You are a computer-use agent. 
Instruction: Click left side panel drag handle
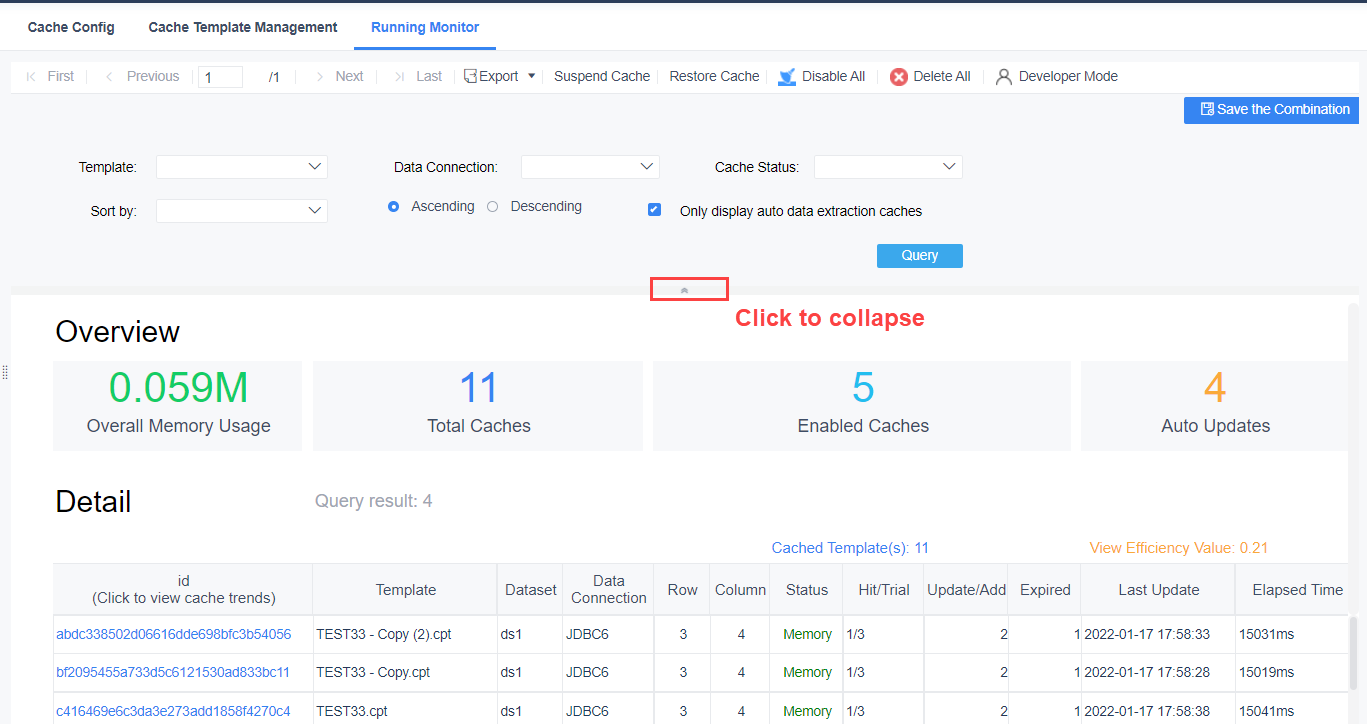point(5,372)
